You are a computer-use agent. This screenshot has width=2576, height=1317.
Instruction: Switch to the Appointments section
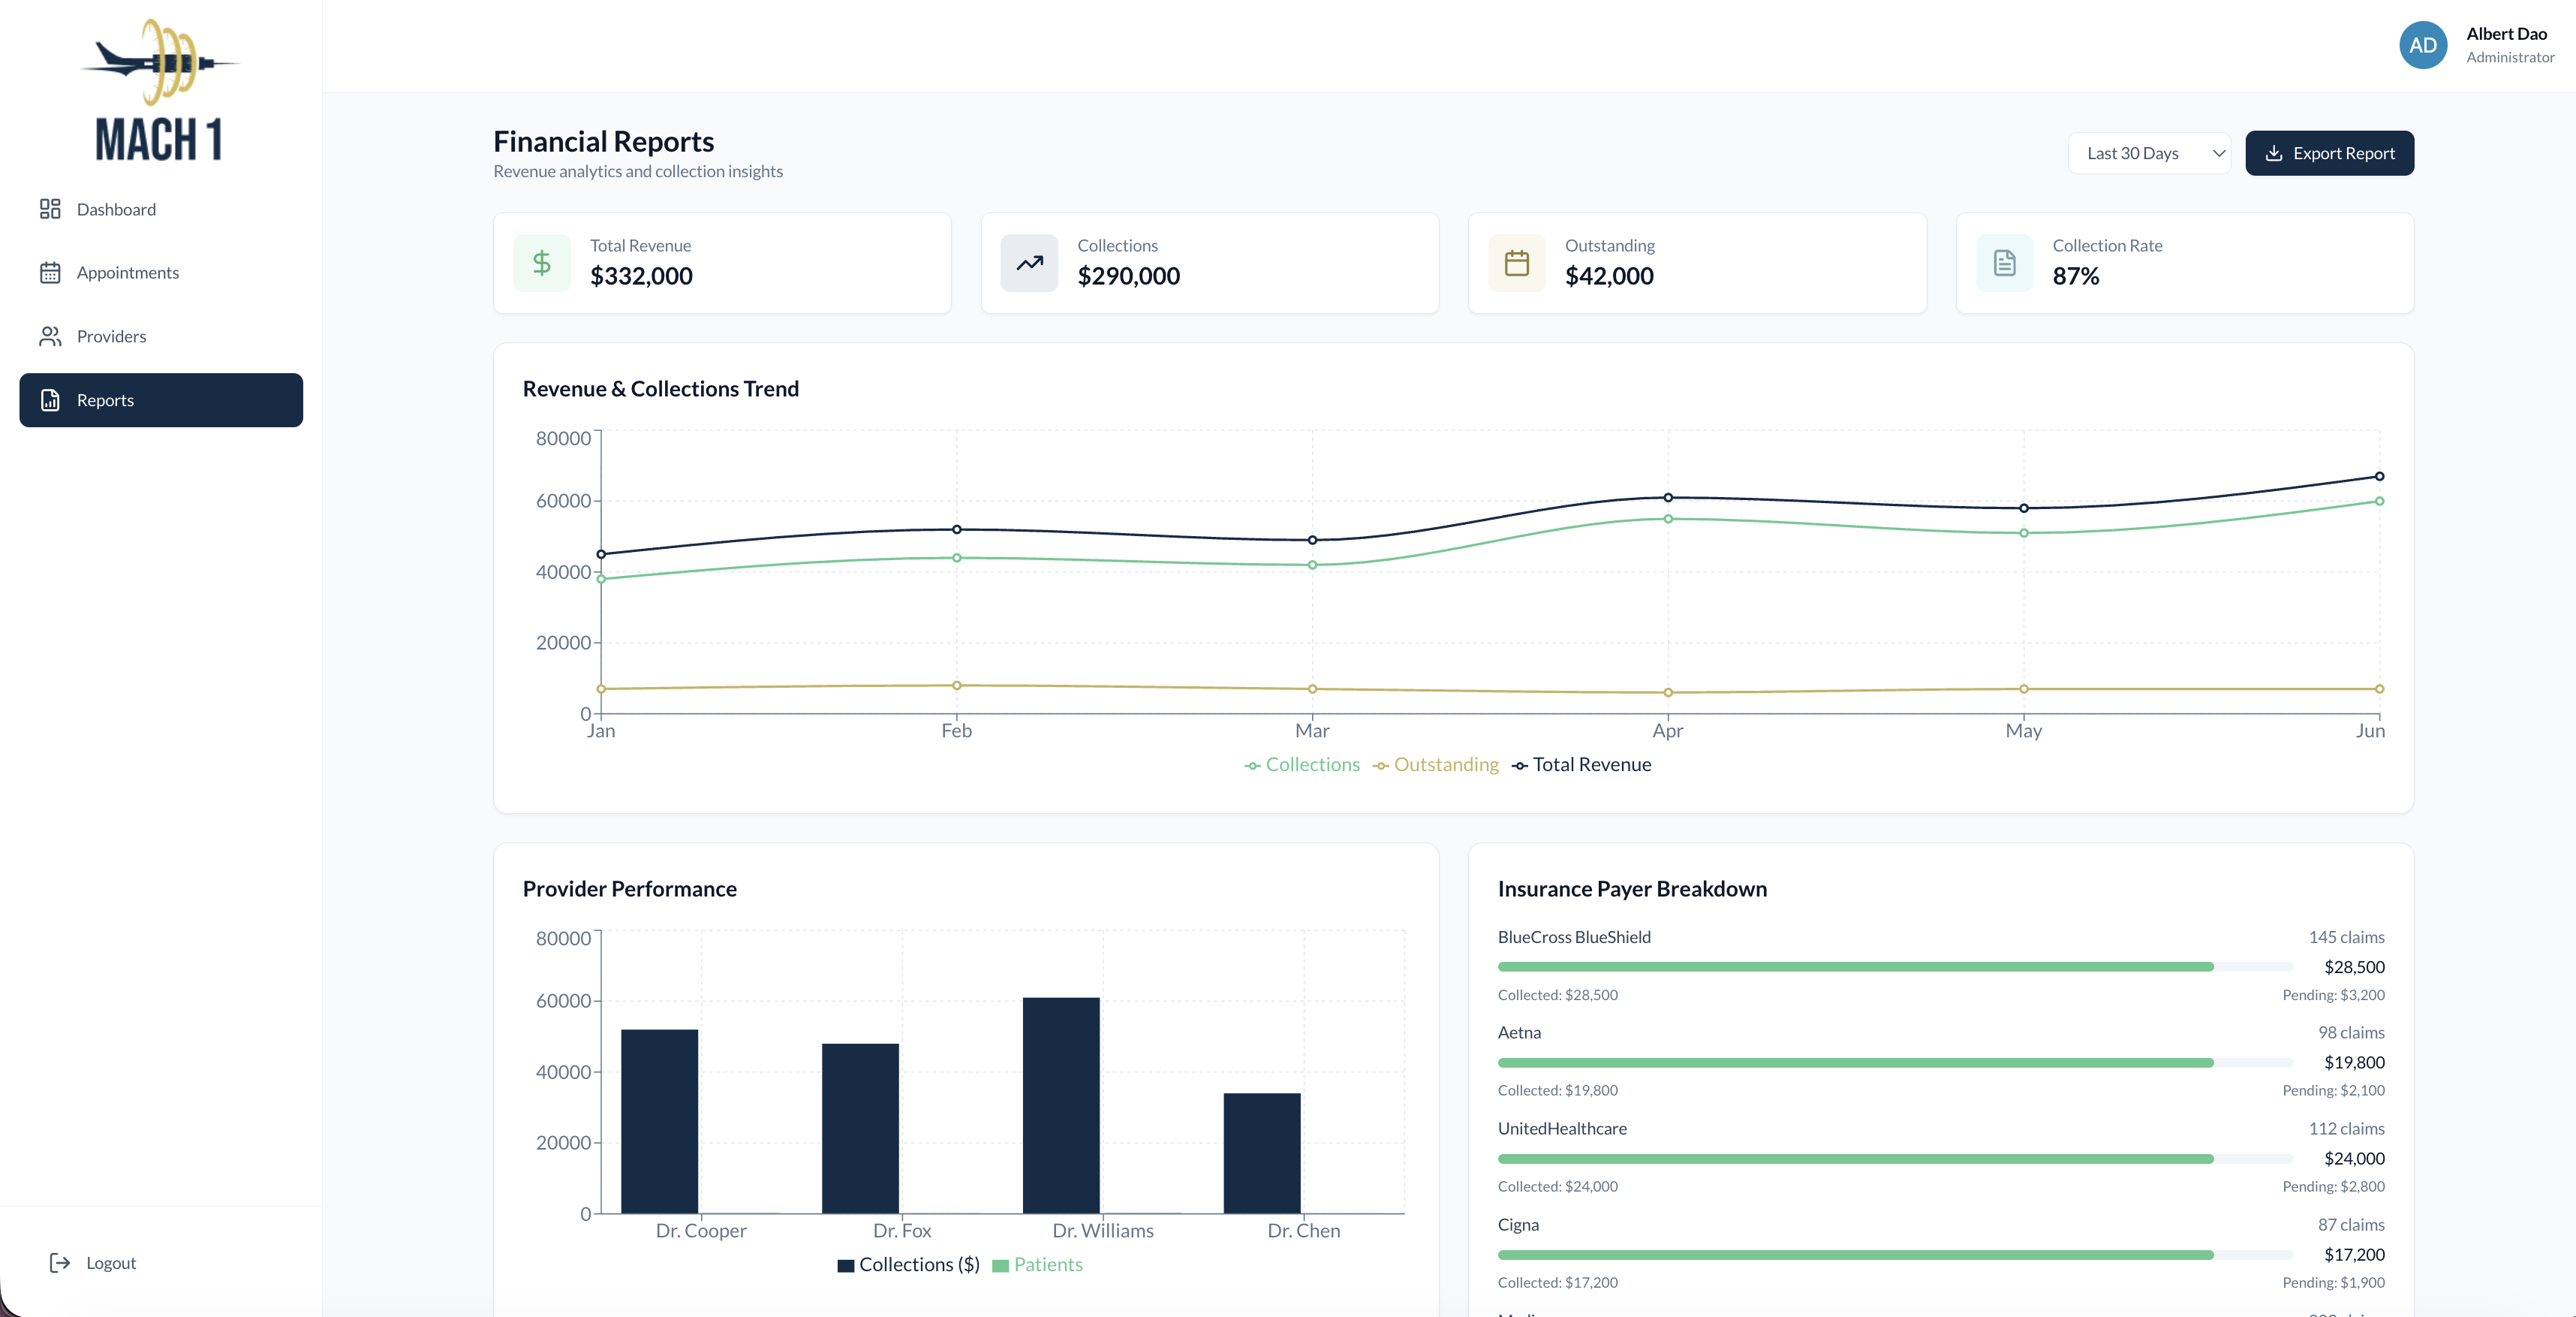pos(128,272)
